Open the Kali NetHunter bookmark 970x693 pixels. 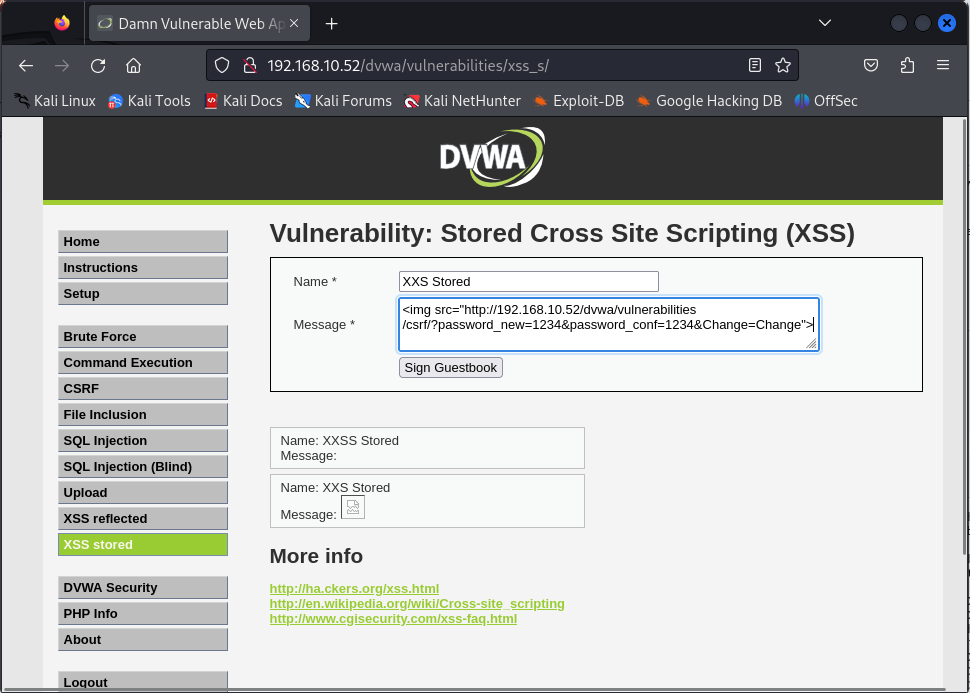[462, 101]
